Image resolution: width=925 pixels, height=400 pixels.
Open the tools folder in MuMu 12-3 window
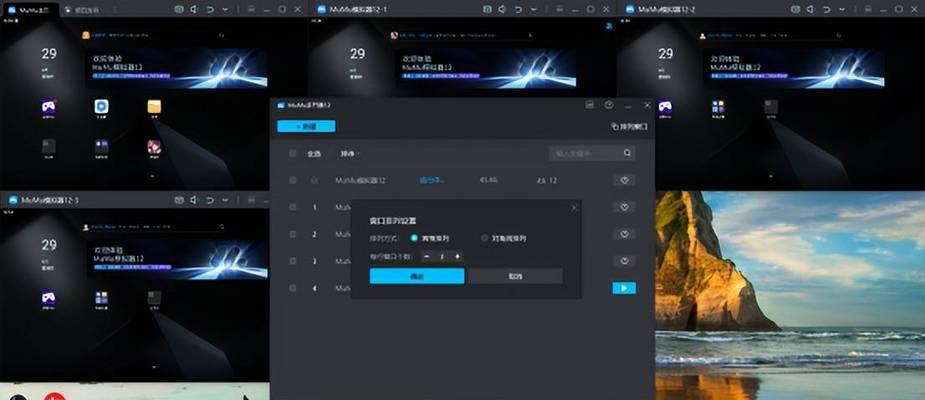point(101,298)
